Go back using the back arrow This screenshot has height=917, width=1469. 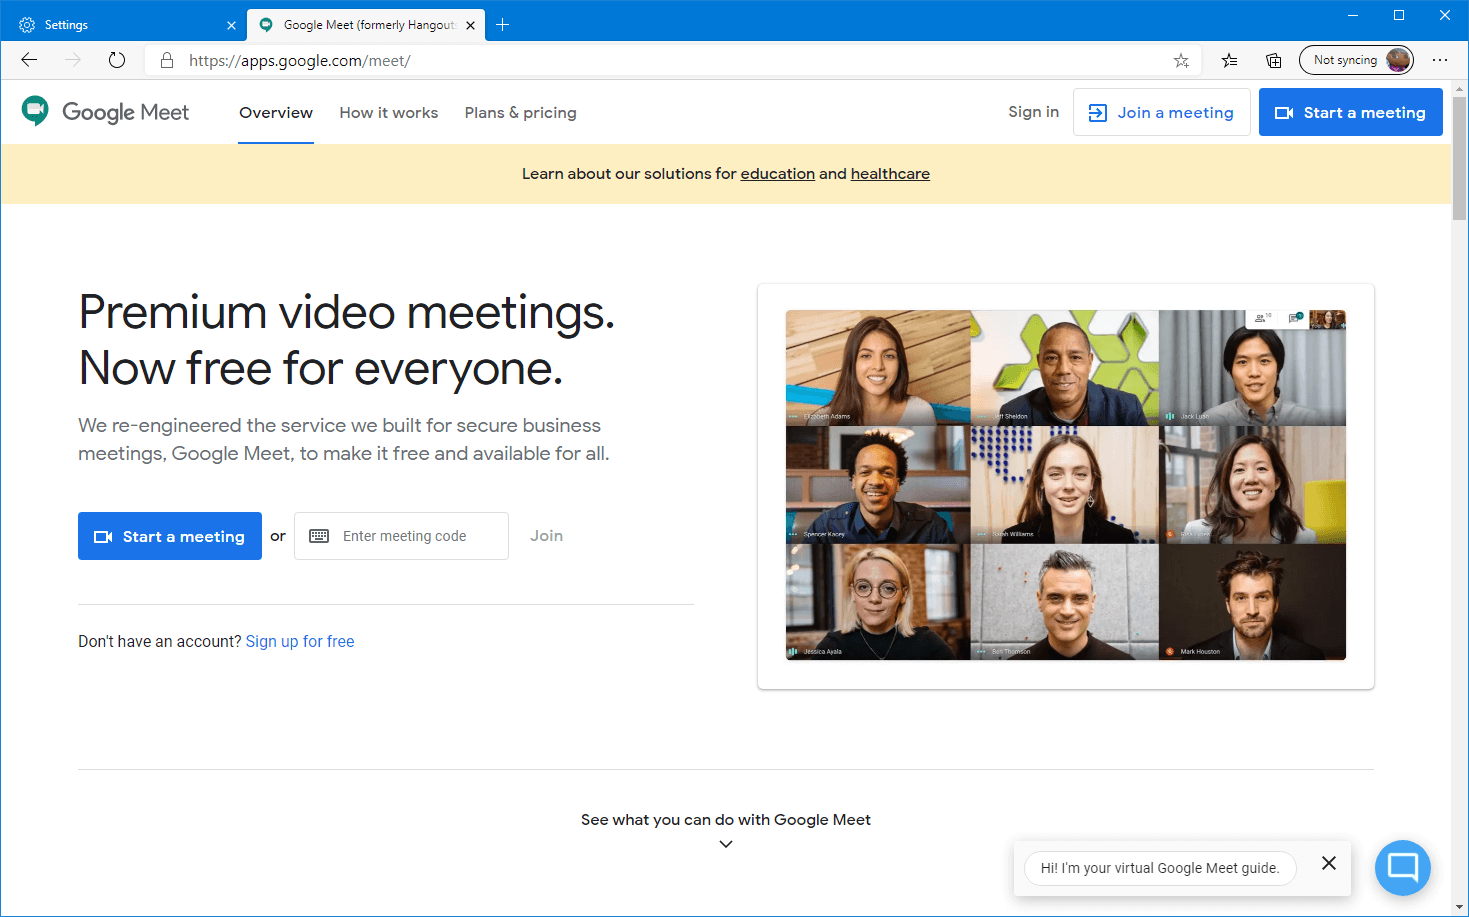(29, 60)
